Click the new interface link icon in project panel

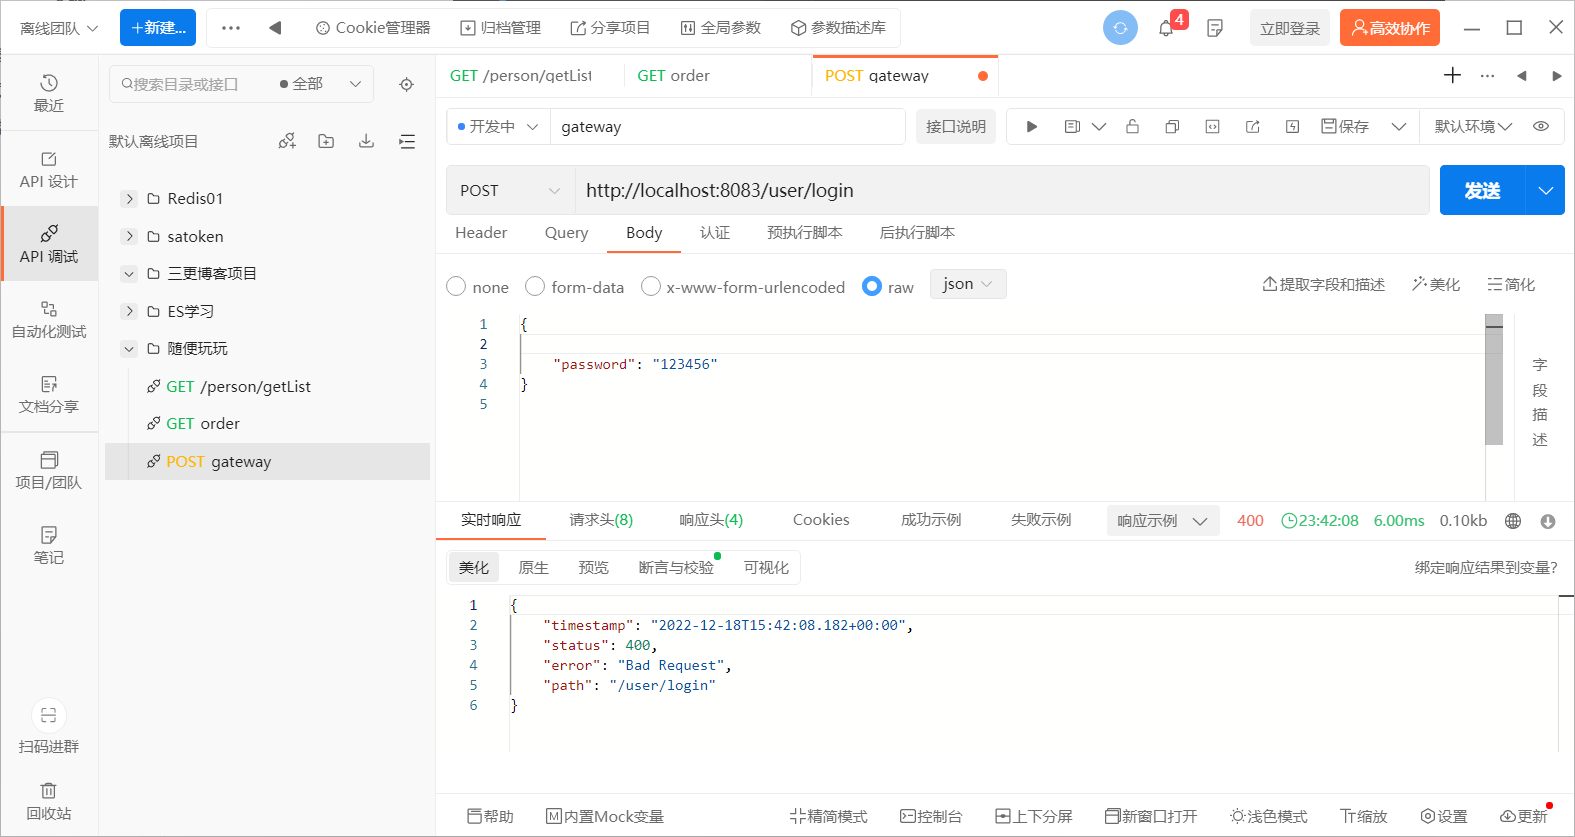pos(287,141)
